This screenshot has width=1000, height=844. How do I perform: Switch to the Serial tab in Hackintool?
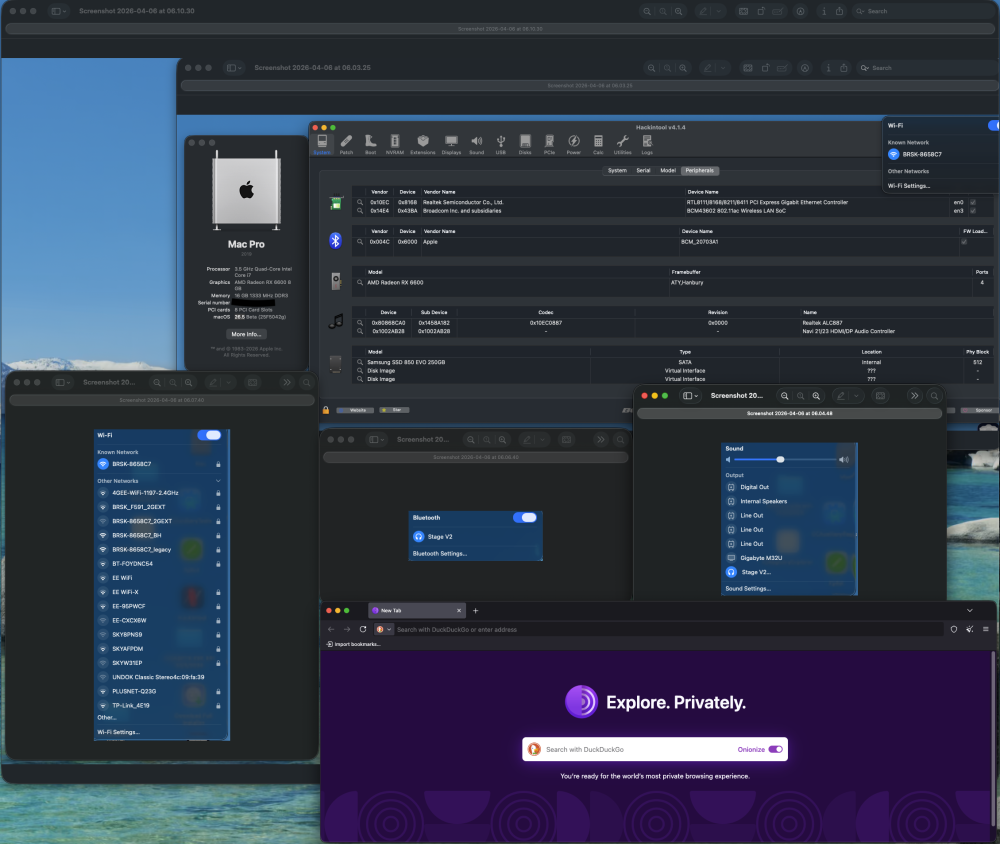(x=643, y=170)
